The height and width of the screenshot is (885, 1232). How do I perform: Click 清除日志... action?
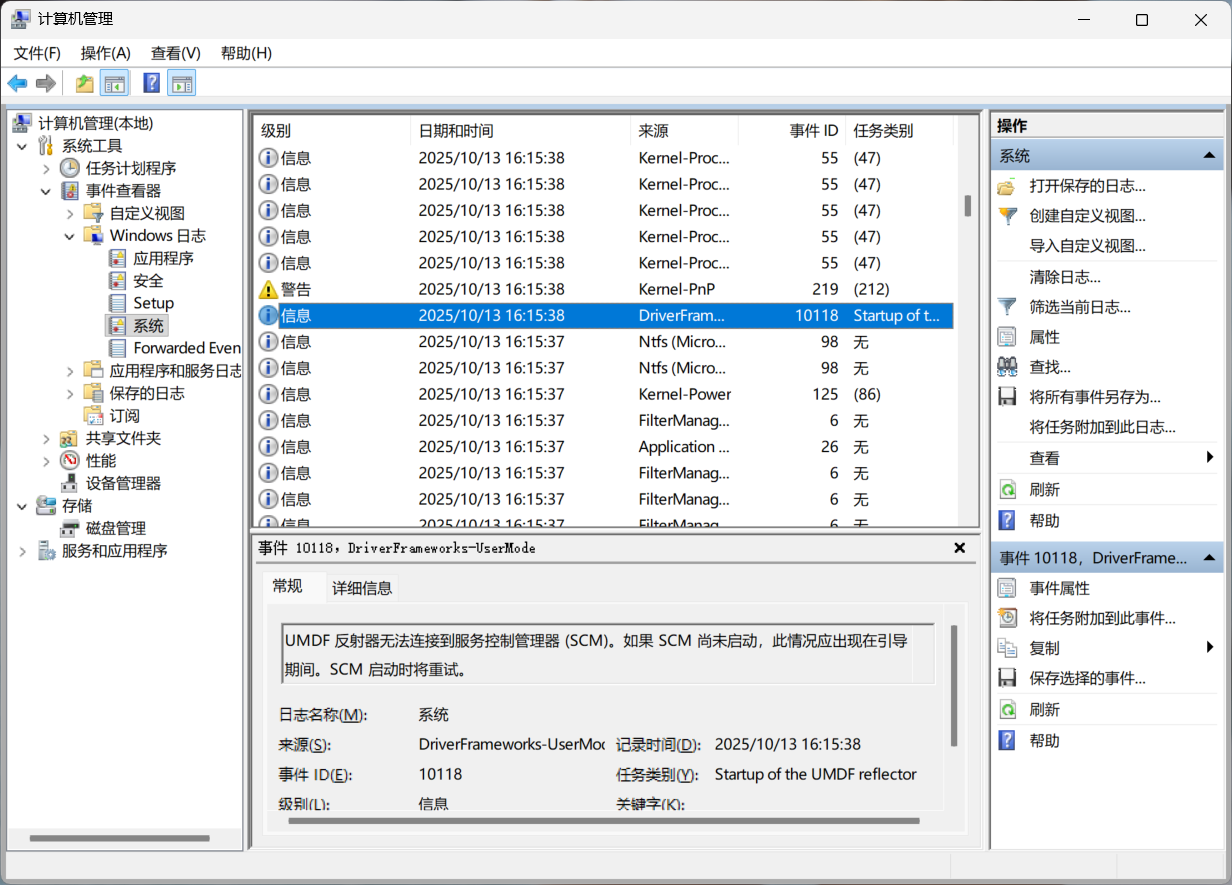coord(1065,277)
